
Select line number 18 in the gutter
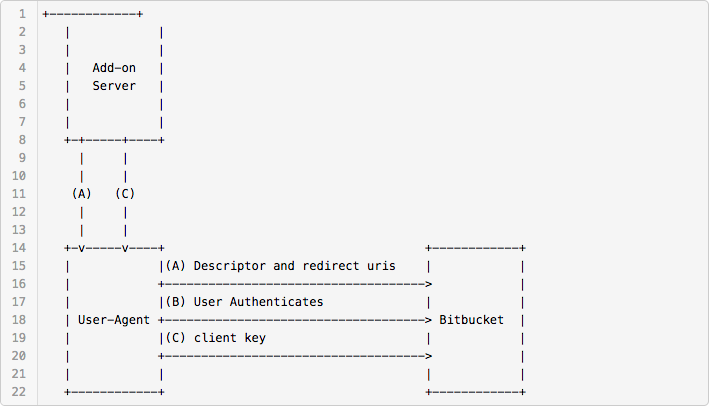point(19,320)
